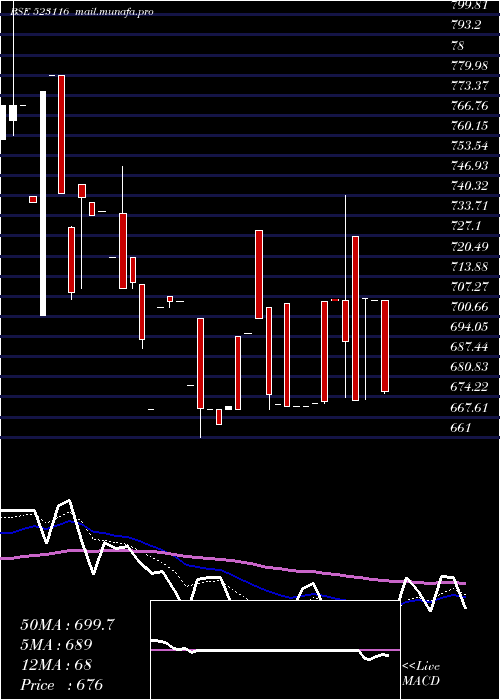
Task: Click the 773.37 price level label
Action: click(471, 86)
